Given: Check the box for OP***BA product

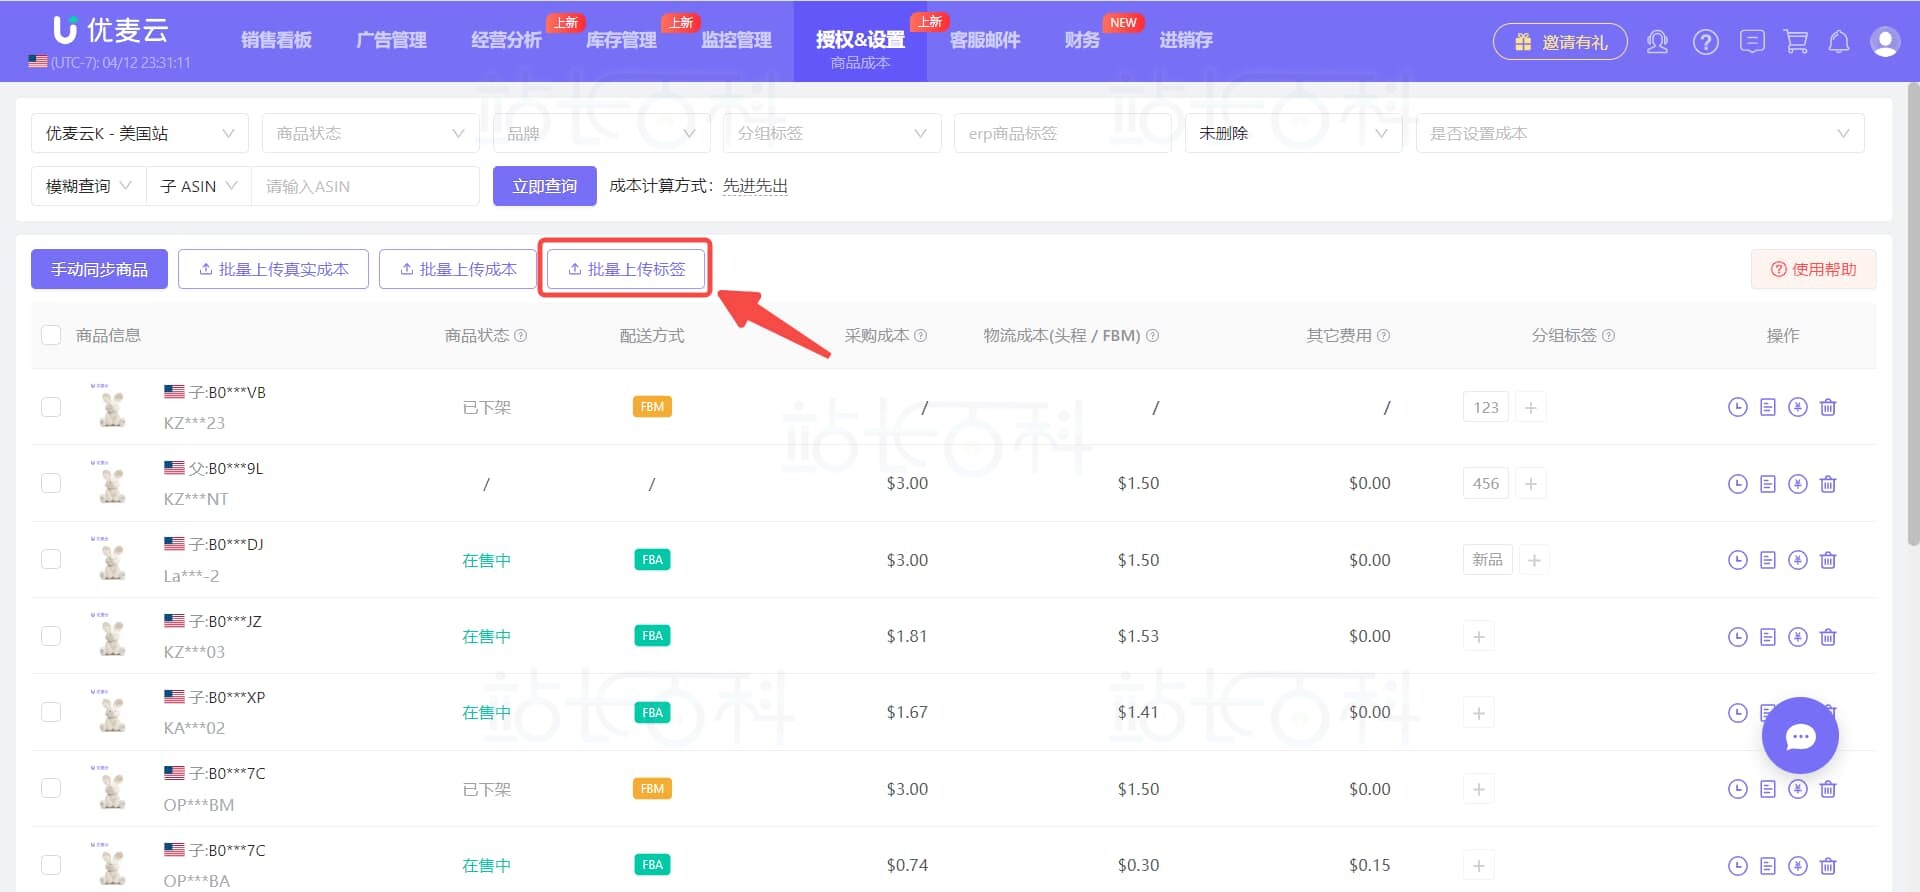Looking at the screenshot, I should [51, 865].
